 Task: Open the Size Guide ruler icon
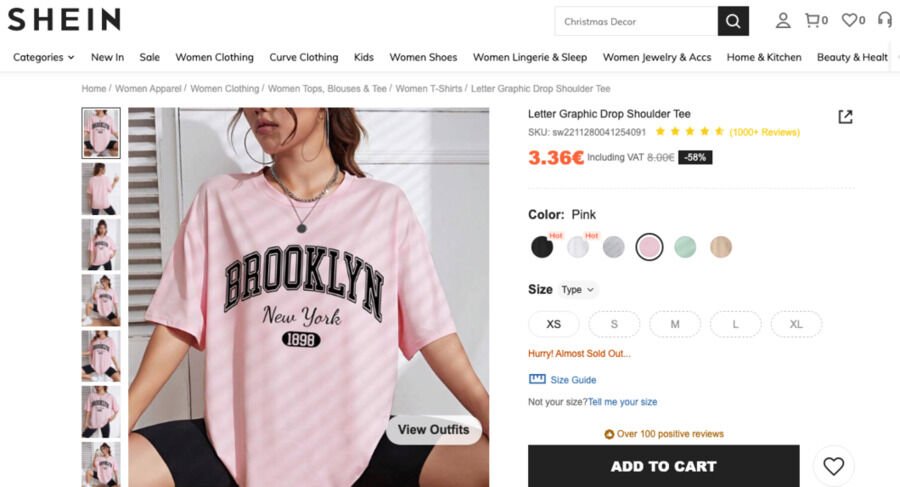pyautogui.click(x=537, y=379)
